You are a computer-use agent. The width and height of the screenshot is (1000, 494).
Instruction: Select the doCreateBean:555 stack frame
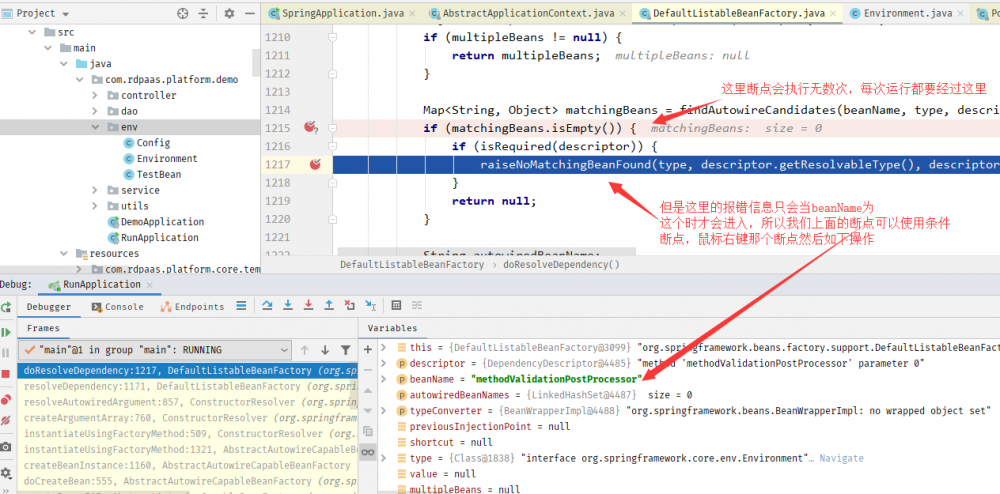point(188,481)
